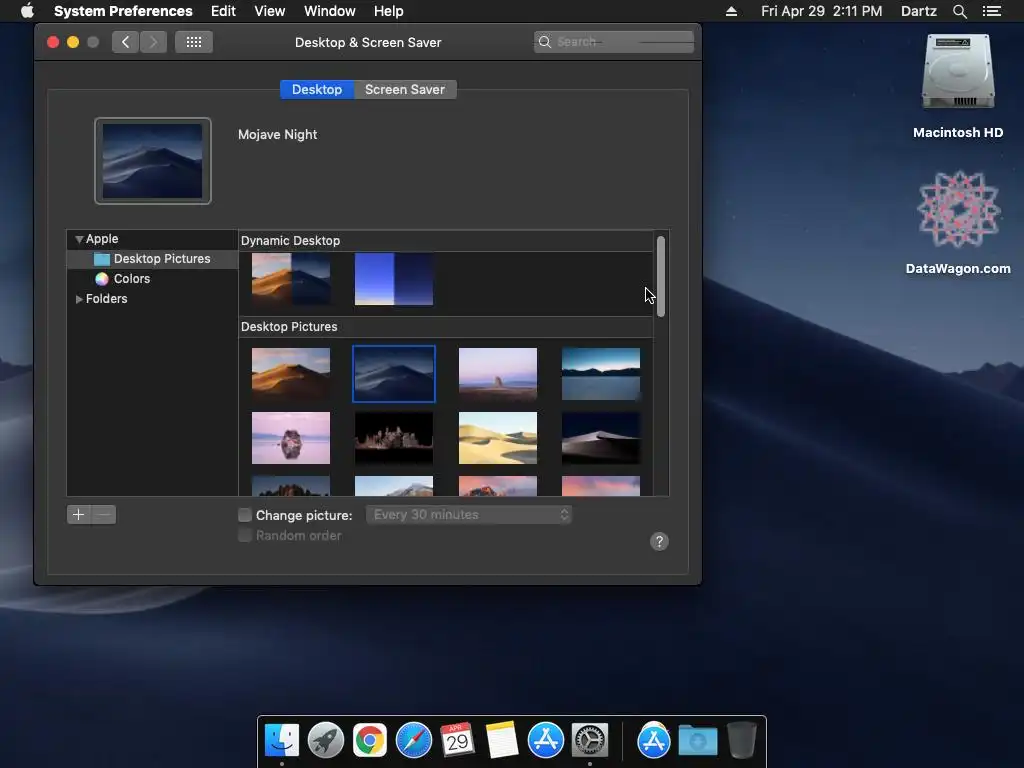Open System Preferences gear in Dock
The width and height of the screenshot is (1024, 768).
click(590, 741)
